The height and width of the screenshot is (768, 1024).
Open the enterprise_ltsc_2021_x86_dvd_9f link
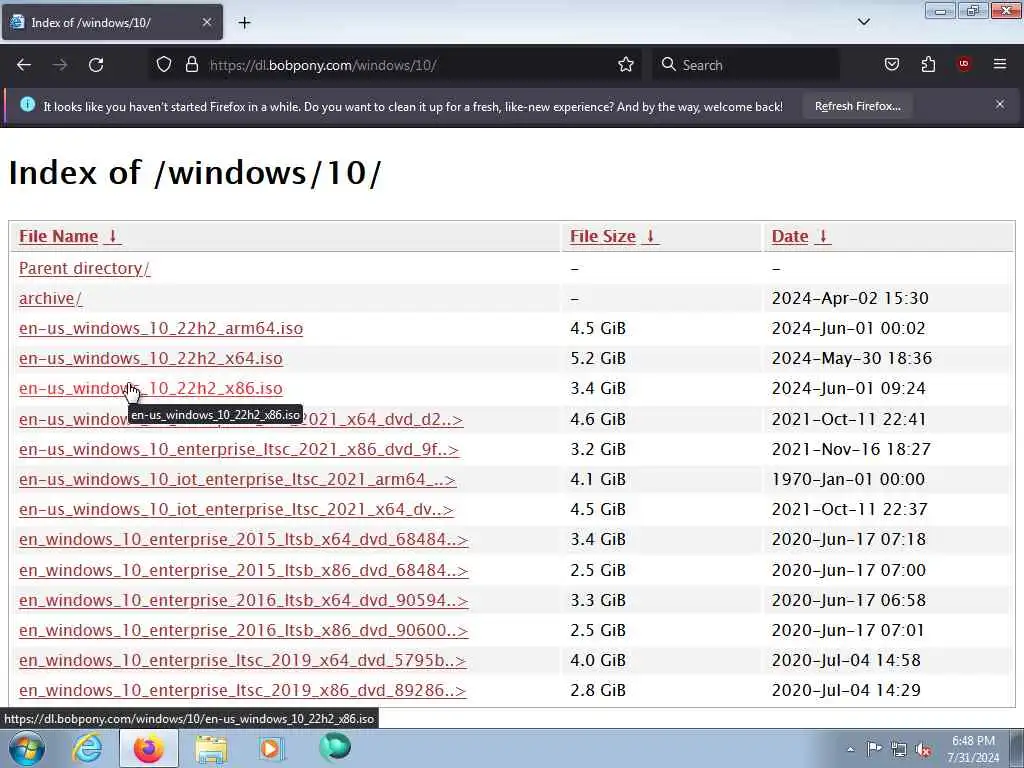coord(239,450)
